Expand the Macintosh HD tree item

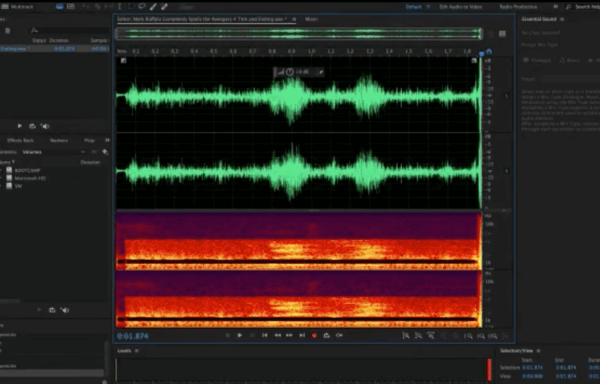(1, 178)
